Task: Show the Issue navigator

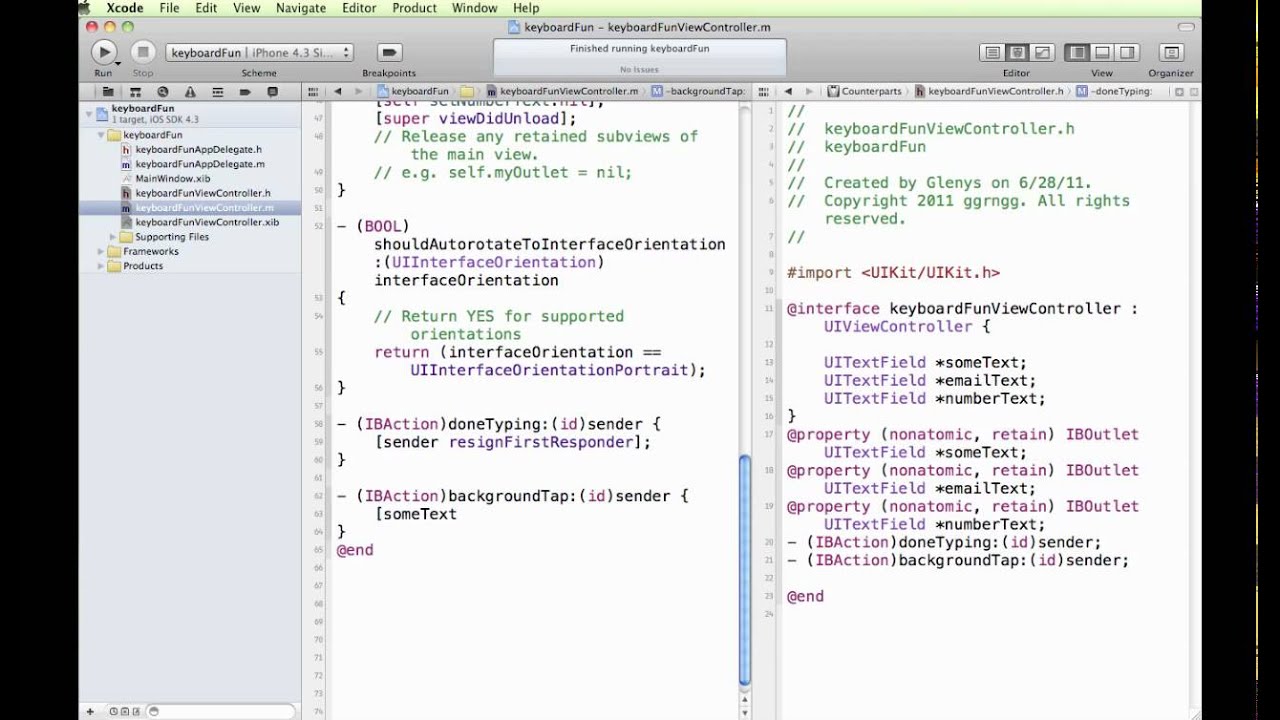Action: pyautogui.click(x=190, y=92)
